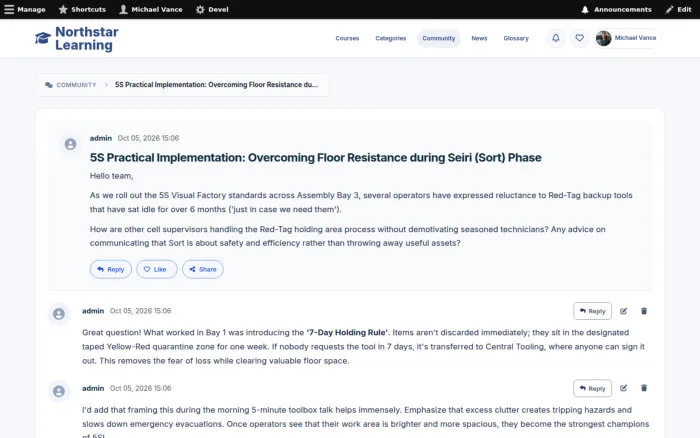Delete the toolbox talk comment
700x438 pixels.
(x=644, y=388)
